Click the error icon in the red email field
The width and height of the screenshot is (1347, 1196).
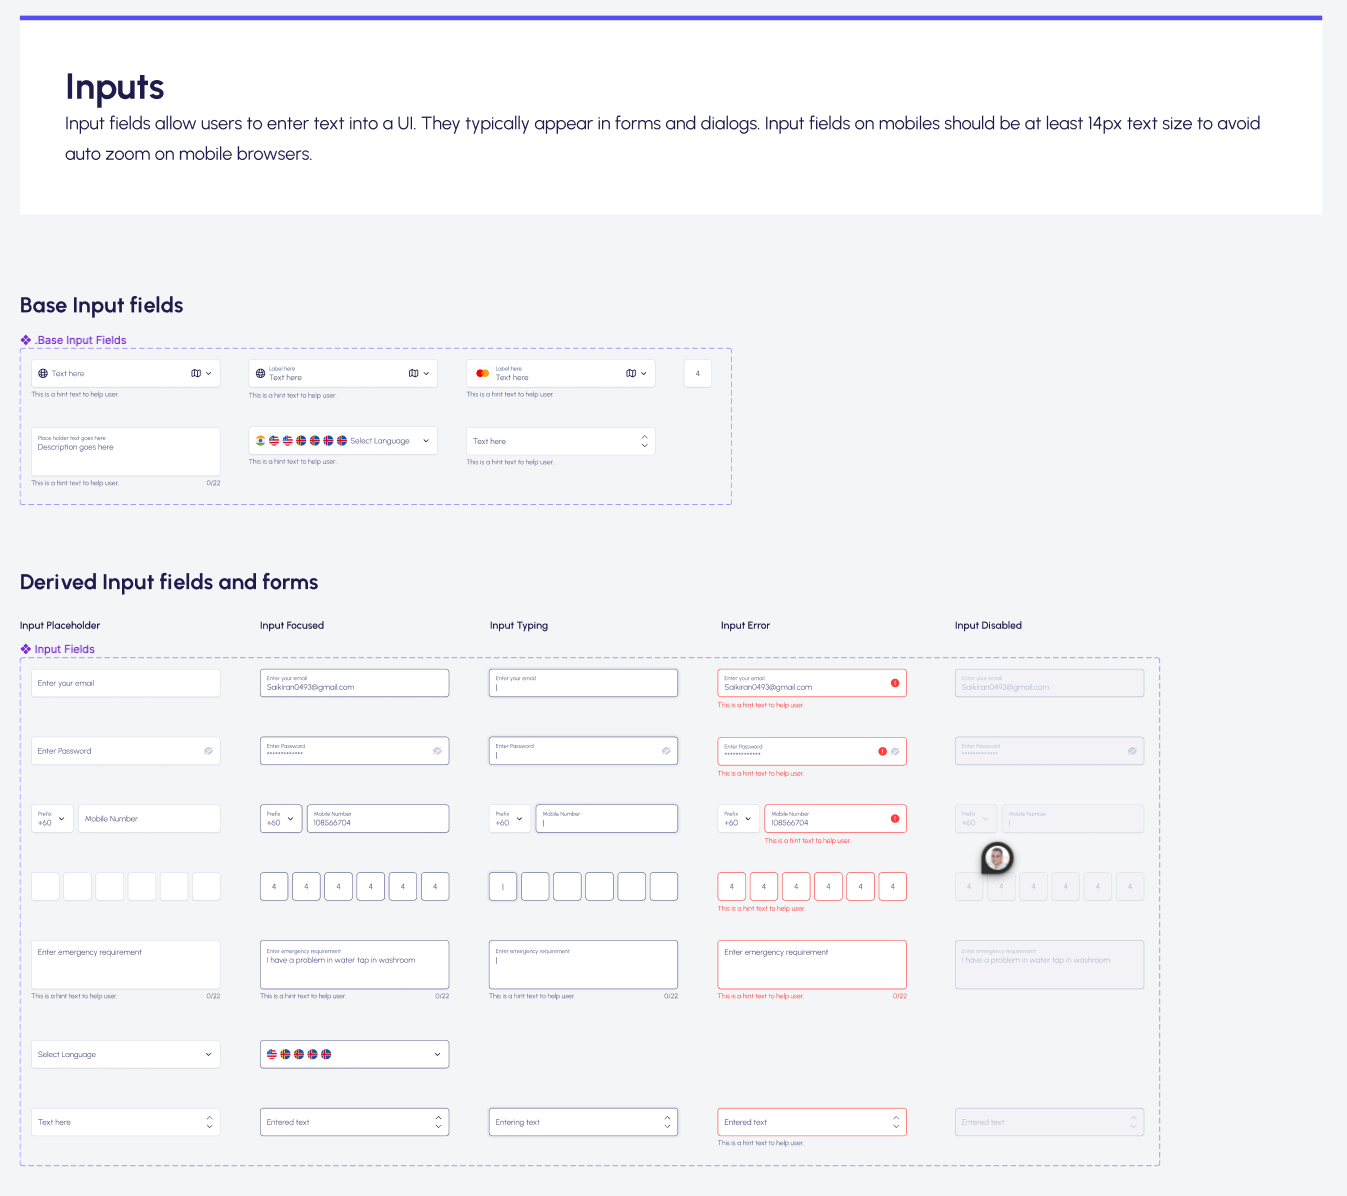pyautogui.click(x=895, y=683)
